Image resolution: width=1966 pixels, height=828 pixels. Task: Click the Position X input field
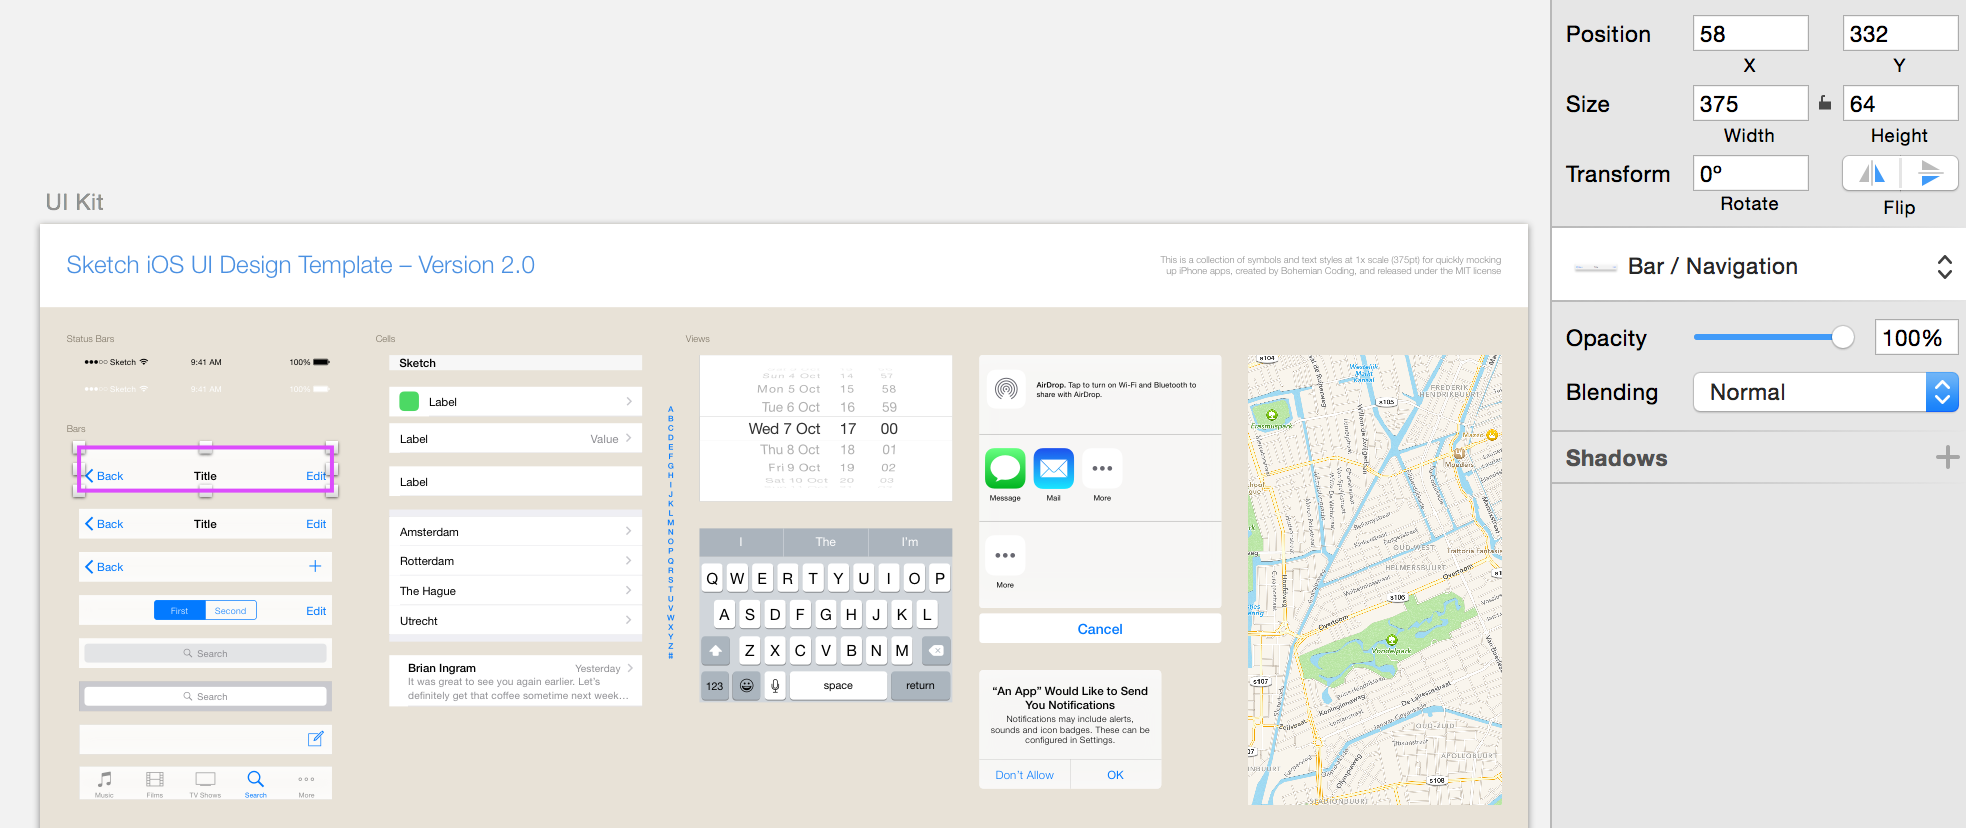(x=1750, y=34)
